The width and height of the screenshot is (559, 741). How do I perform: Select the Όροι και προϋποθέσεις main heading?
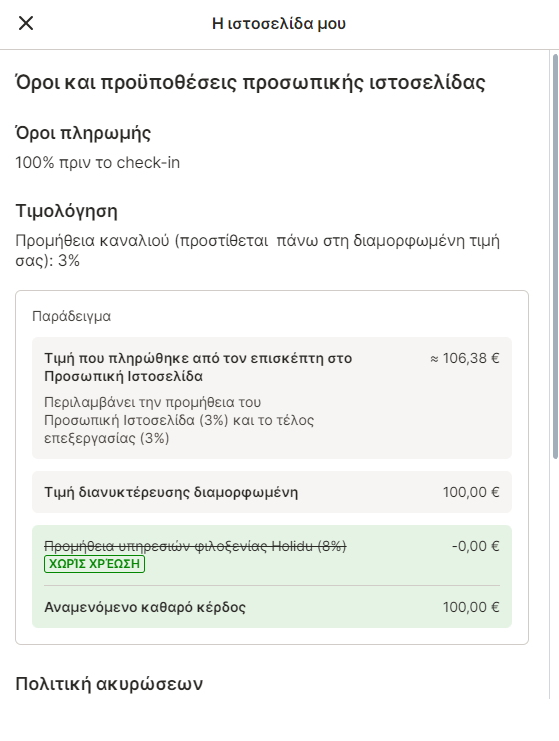click(250, 83)
